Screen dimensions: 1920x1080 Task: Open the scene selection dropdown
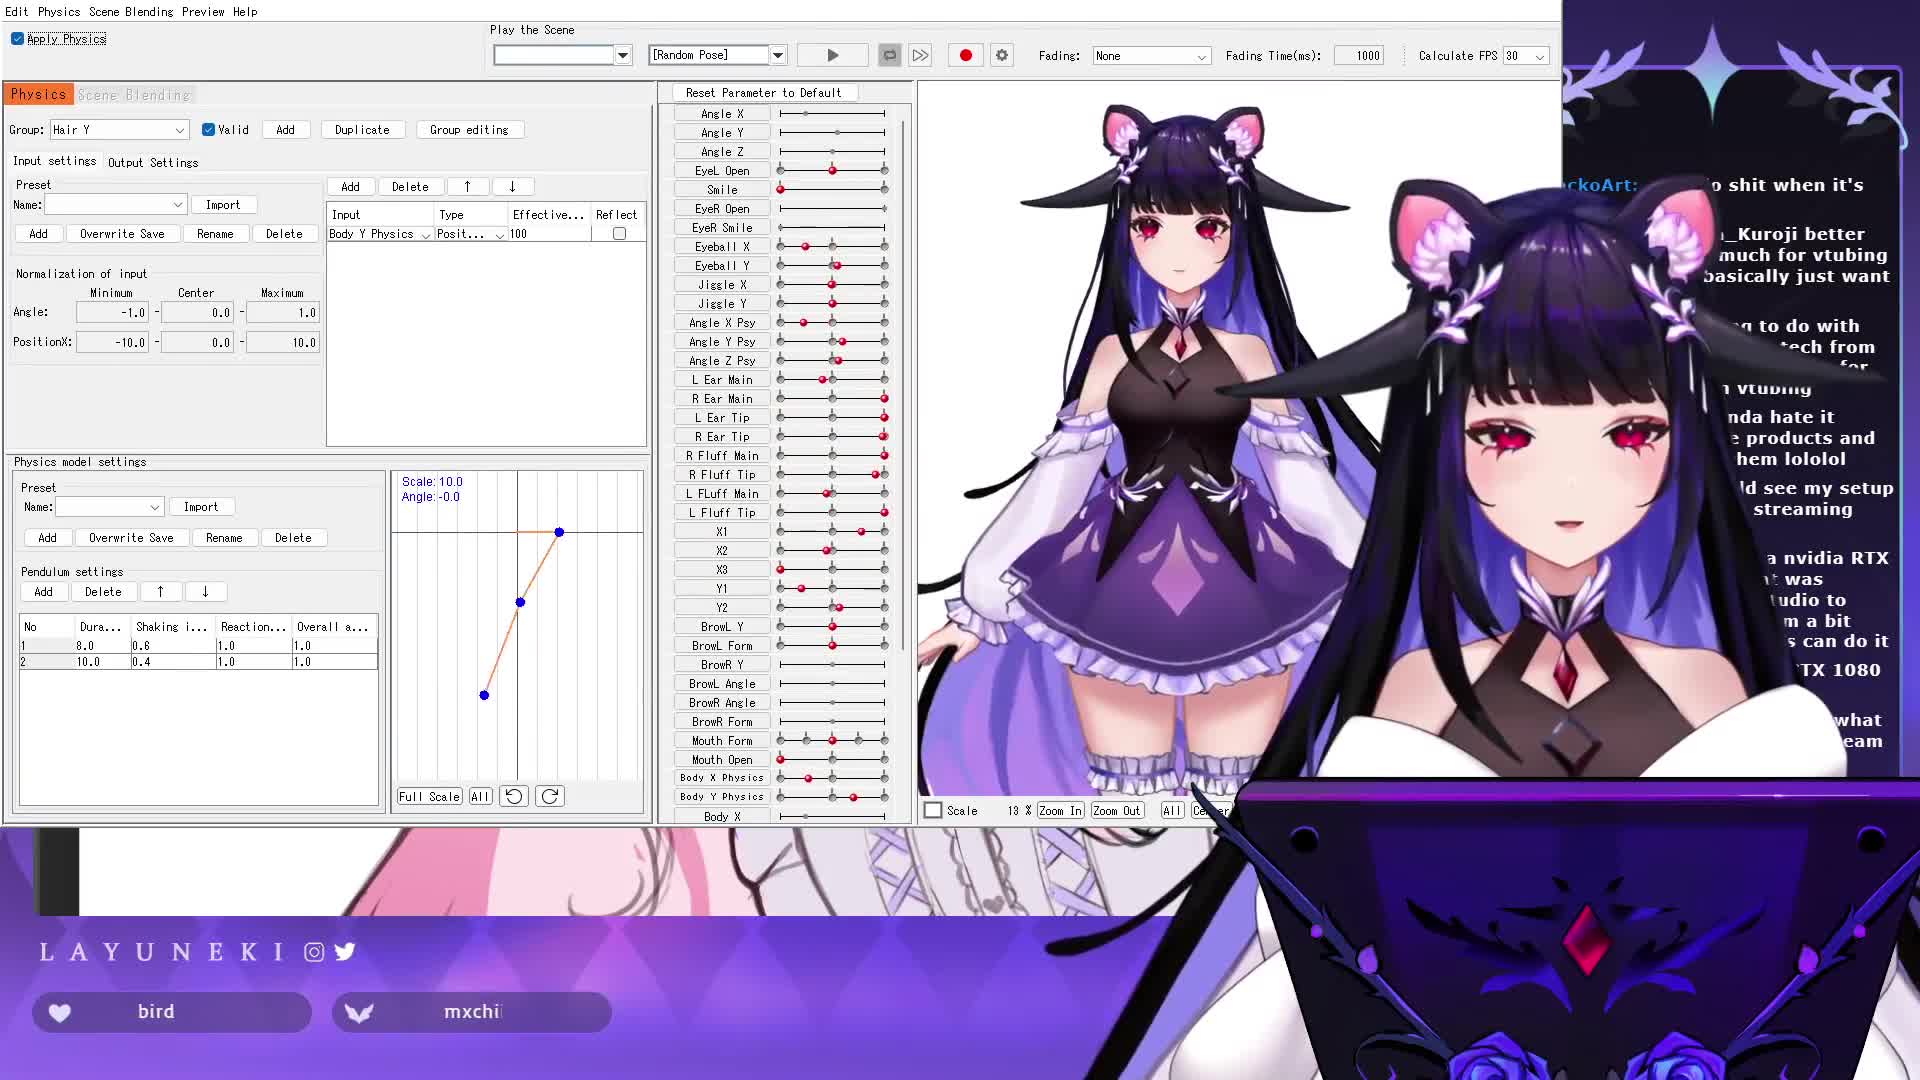pos(623,56)
